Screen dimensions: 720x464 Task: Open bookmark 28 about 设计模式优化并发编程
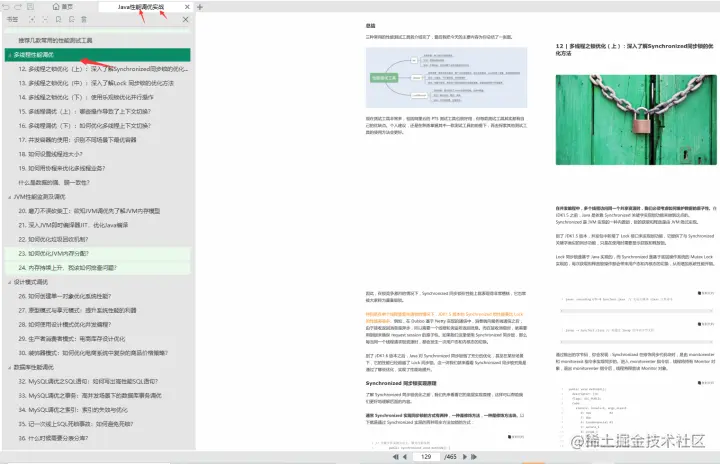65,325
